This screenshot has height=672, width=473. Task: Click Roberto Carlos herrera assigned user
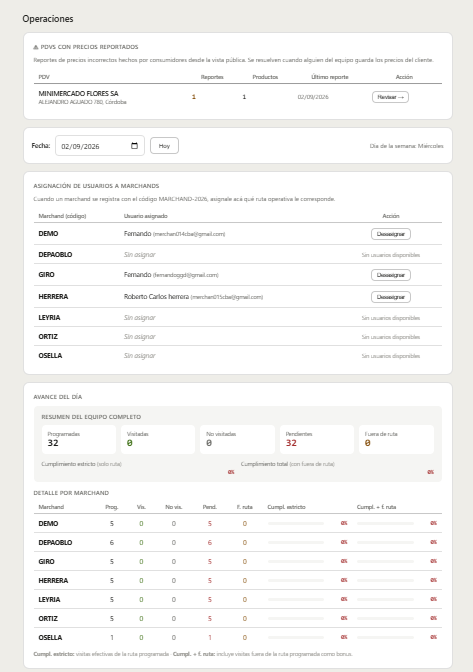193,297
